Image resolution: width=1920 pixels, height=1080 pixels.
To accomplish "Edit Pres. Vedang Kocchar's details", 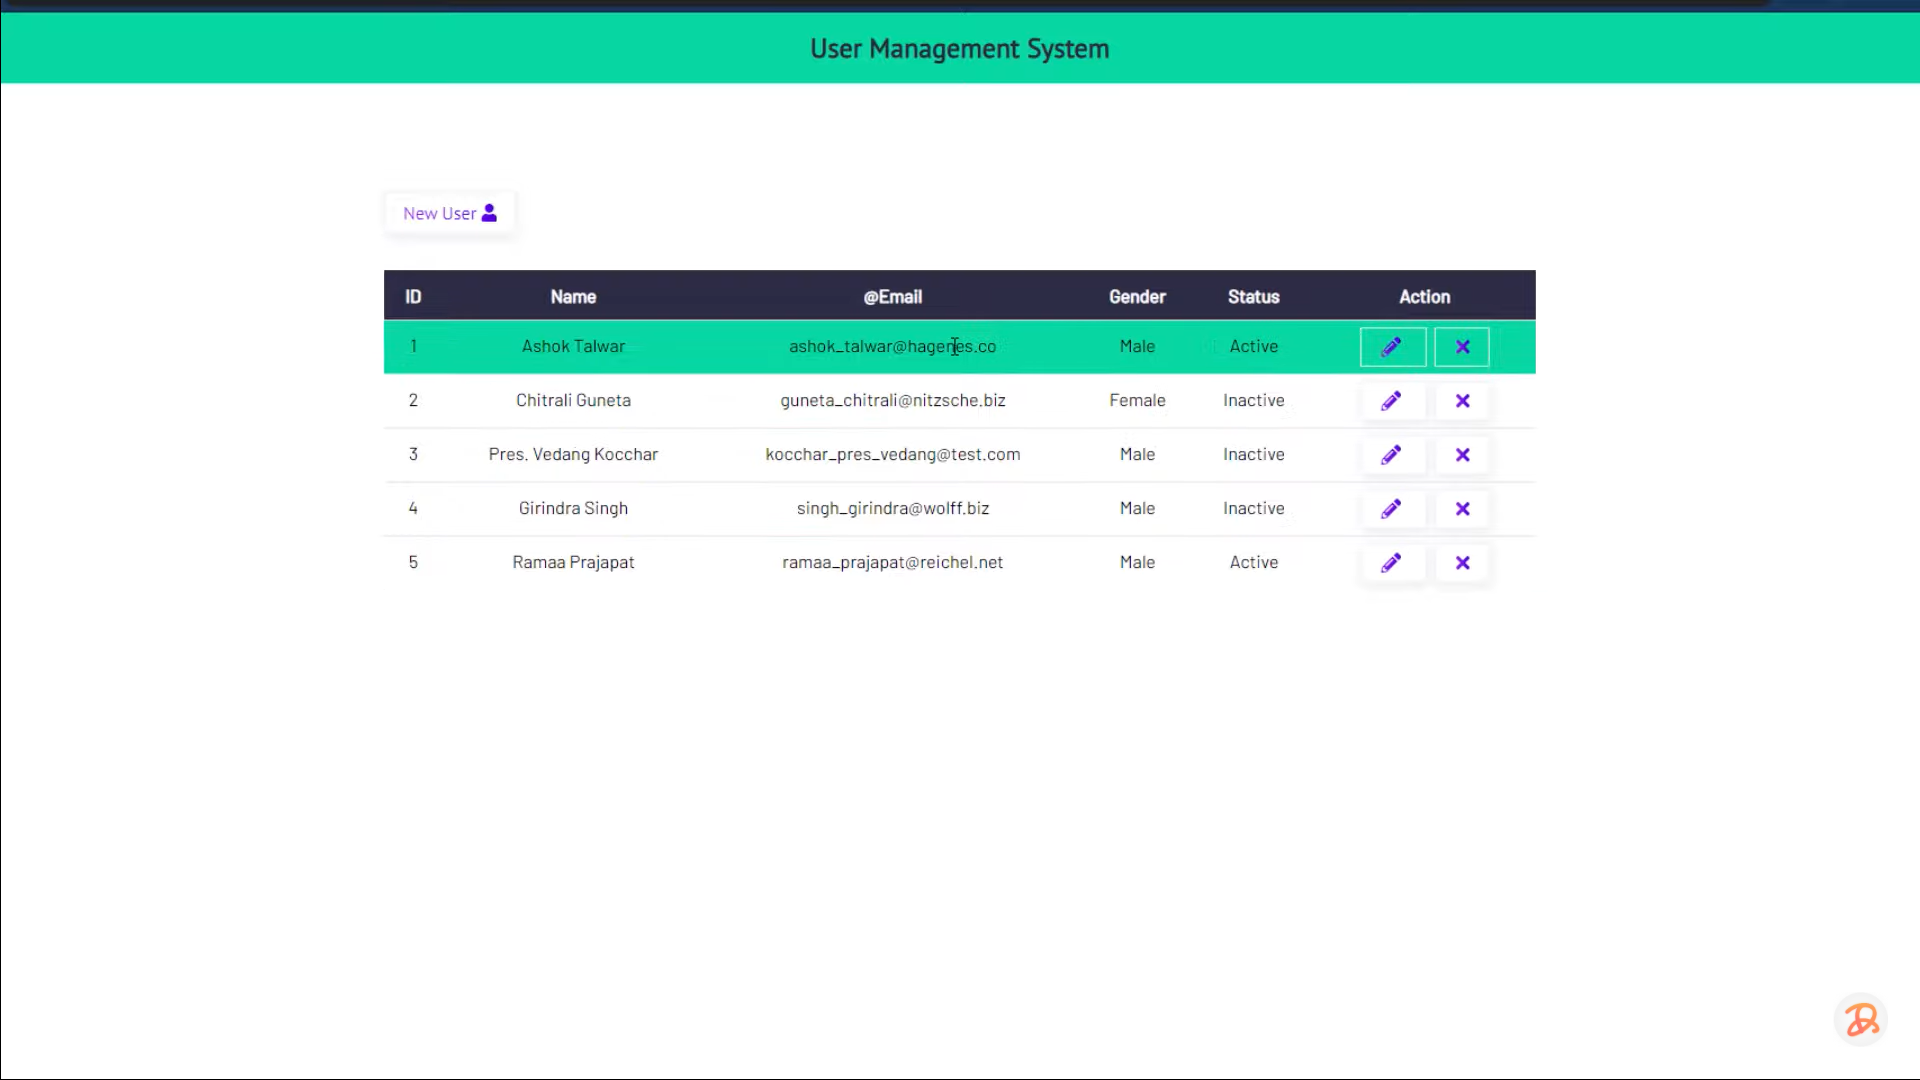I will pos(1392,454).
